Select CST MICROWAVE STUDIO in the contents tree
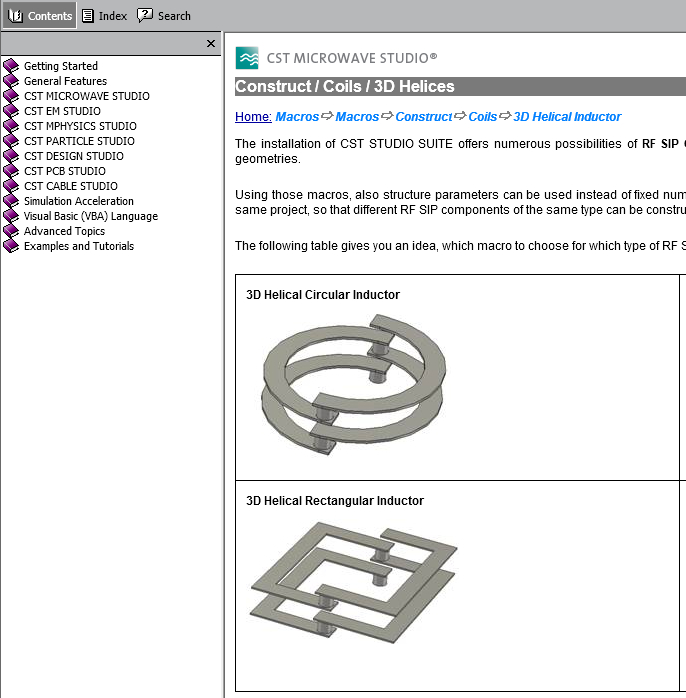This screenshot has height=698, width=686. [87, 96]
